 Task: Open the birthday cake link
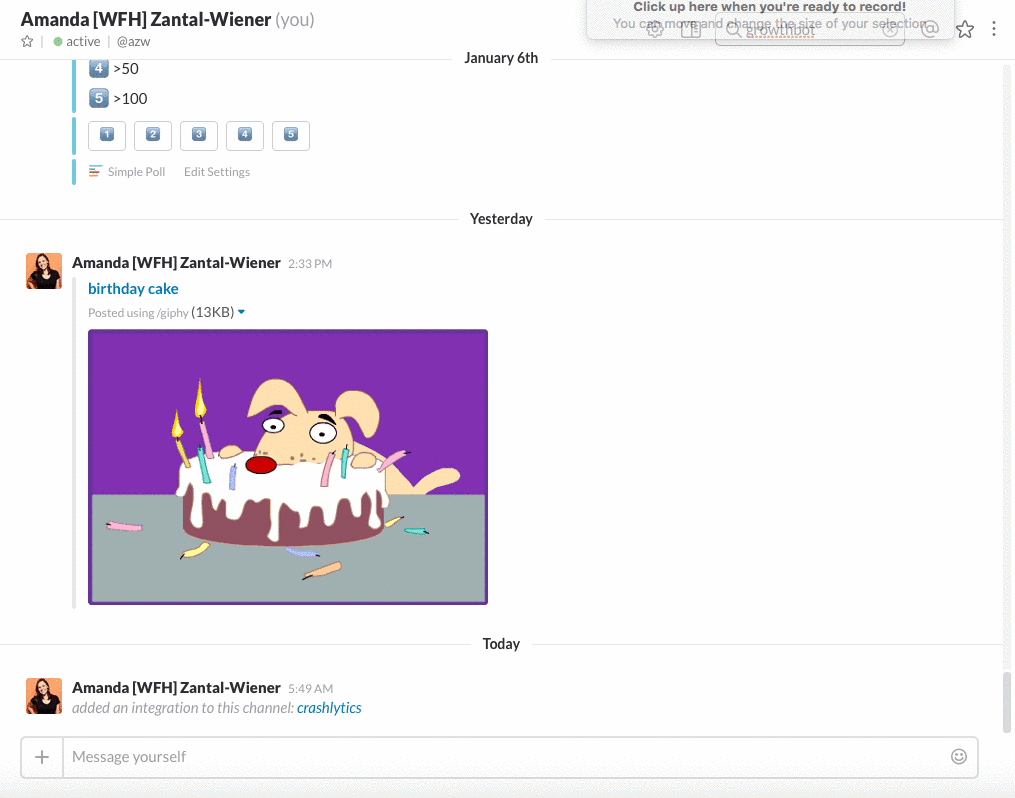[x=133, y=289]
